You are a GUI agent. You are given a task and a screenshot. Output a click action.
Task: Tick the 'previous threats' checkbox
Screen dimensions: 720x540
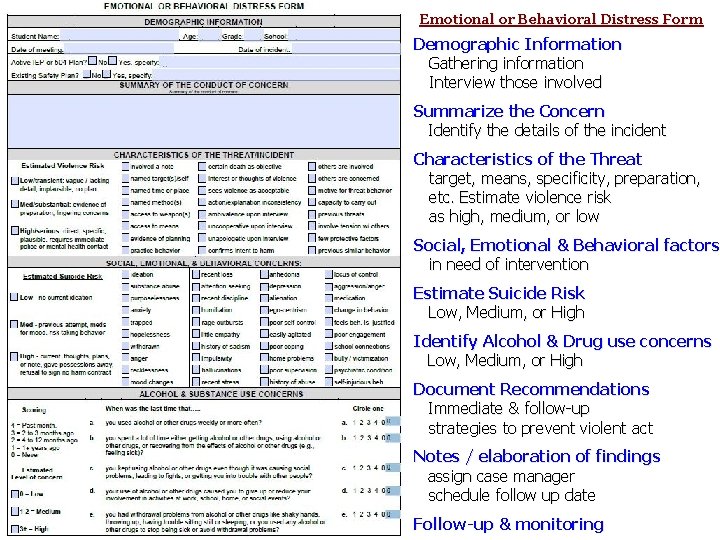(312, 214)
